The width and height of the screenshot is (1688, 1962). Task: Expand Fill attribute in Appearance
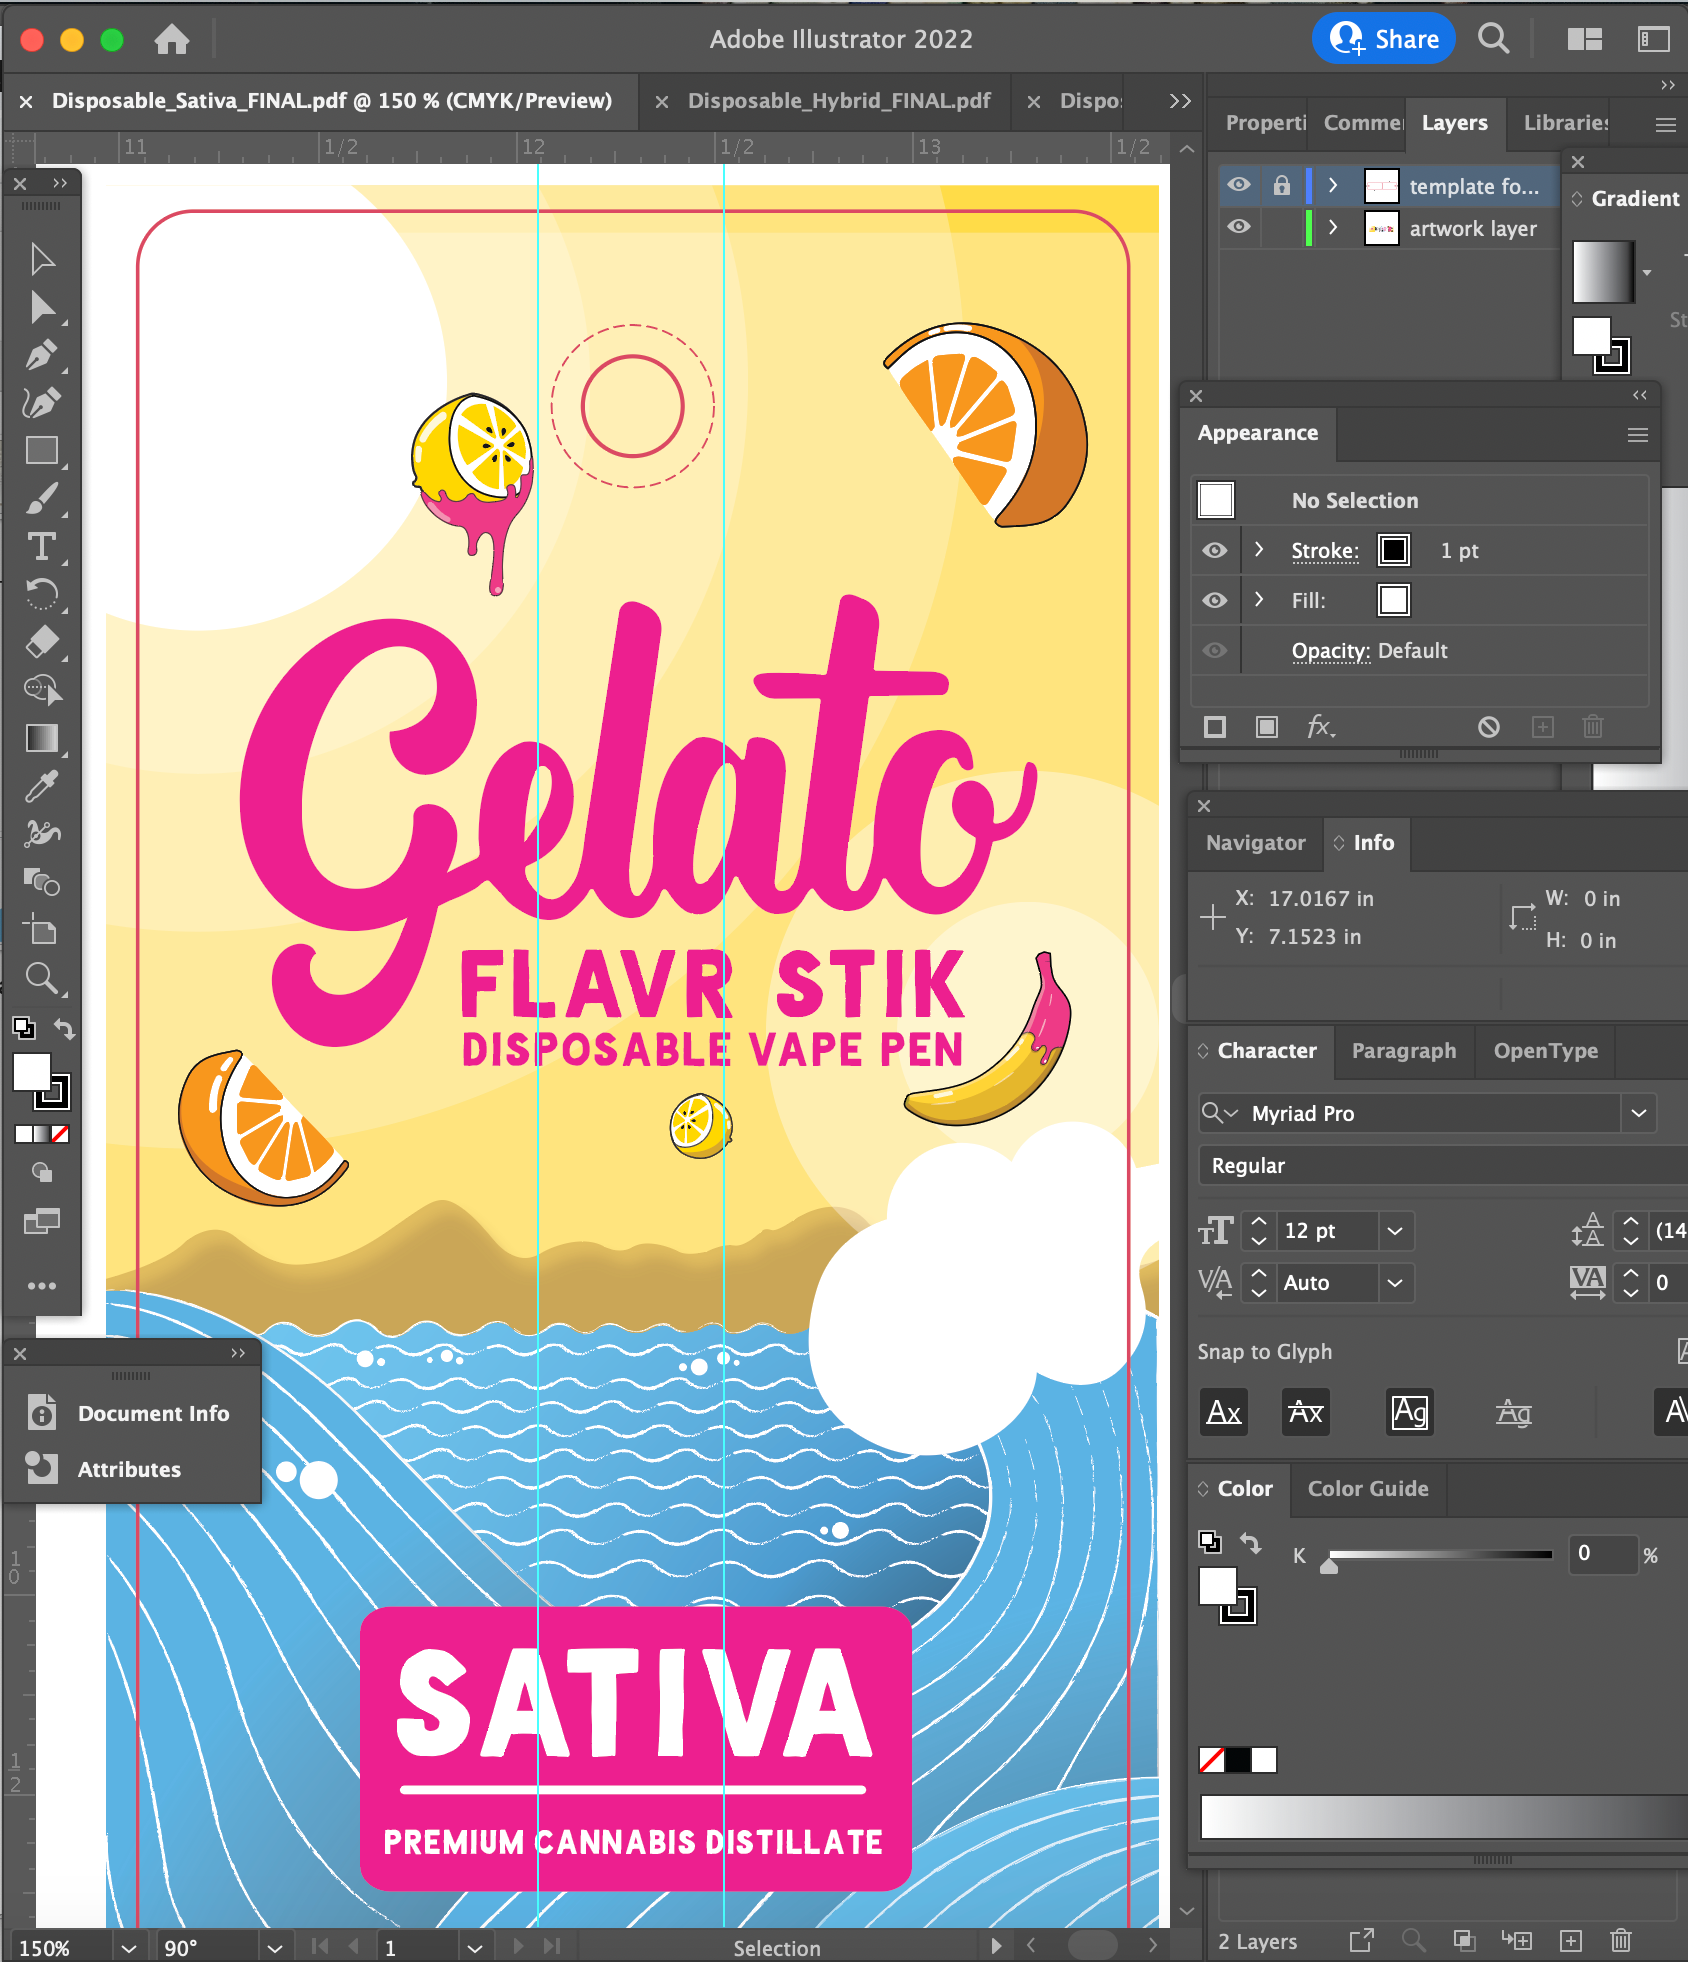(1259, 599)
